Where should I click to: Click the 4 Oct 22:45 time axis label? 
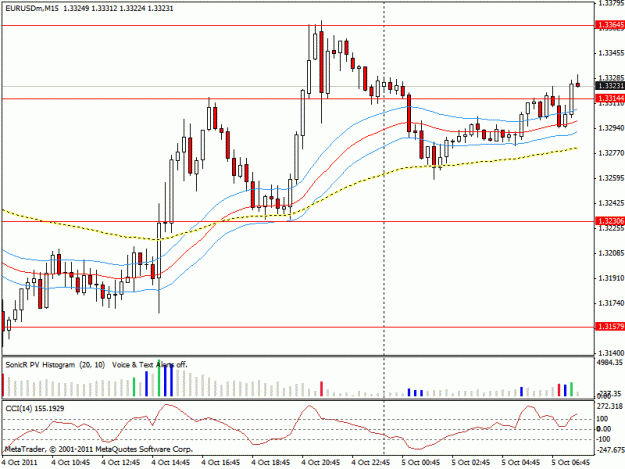(x=371, y=463)
